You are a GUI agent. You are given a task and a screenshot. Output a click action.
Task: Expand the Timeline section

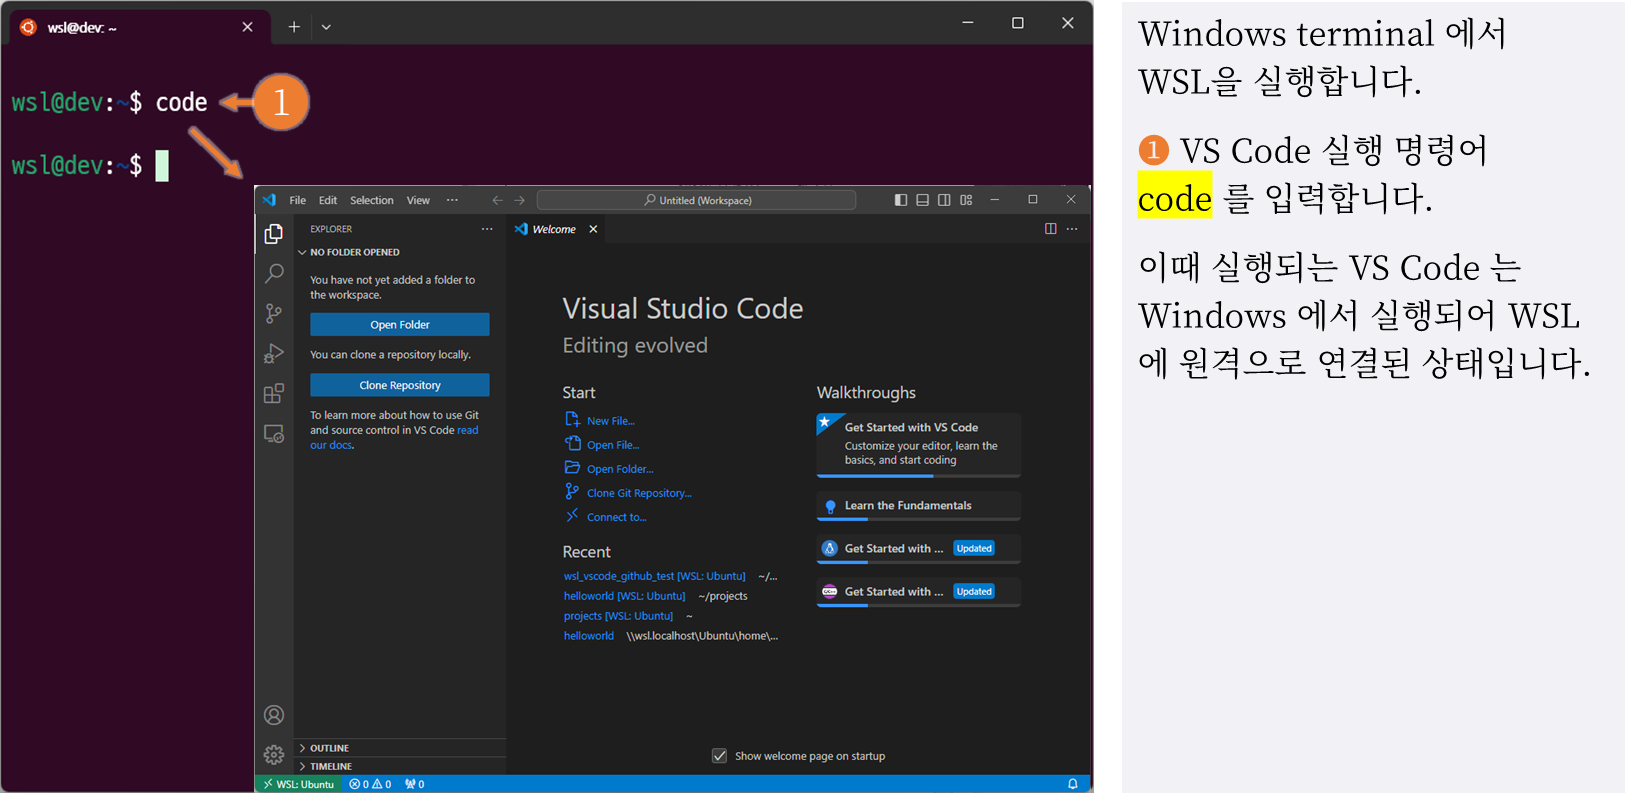400,766
